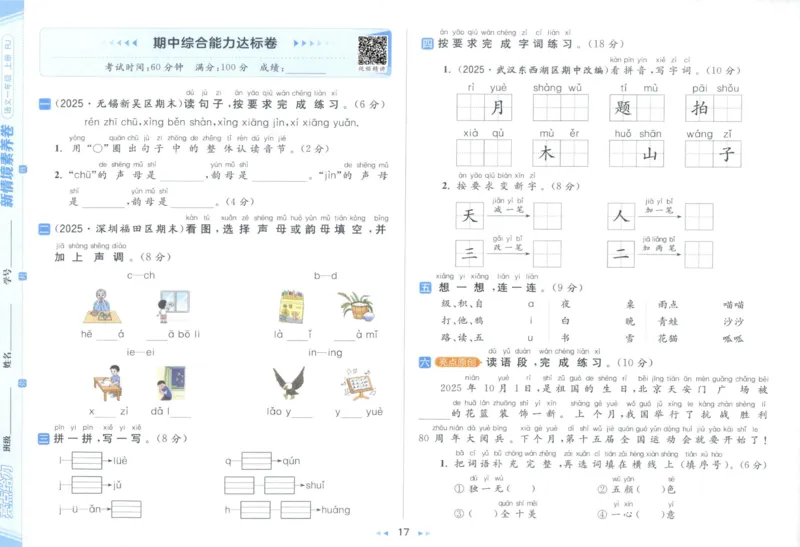The image size is (800, 547).
Task: Click the matching word 青蛙
Action: (668, 321)
